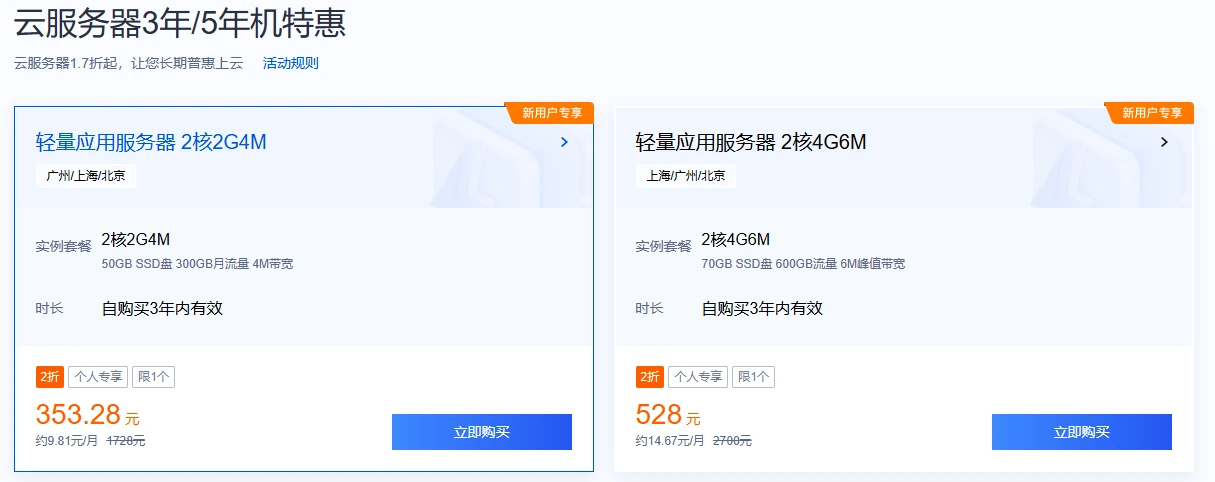1215x482 pixels.
Task: Click the 353.28 price text
Action: tap(78, 414)
